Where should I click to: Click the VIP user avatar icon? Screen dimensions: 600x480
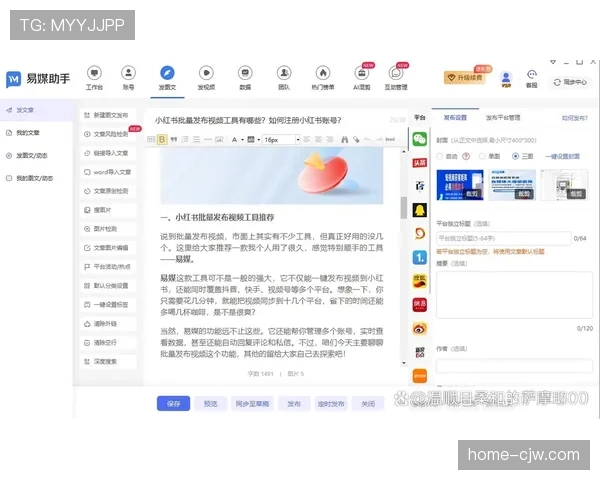tap(506, 79)
